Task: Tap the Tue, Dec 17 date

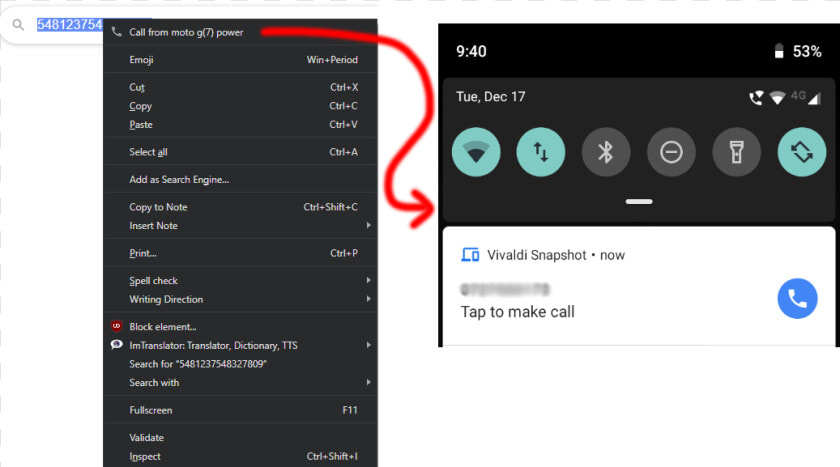Action: (x=491, y=97)
